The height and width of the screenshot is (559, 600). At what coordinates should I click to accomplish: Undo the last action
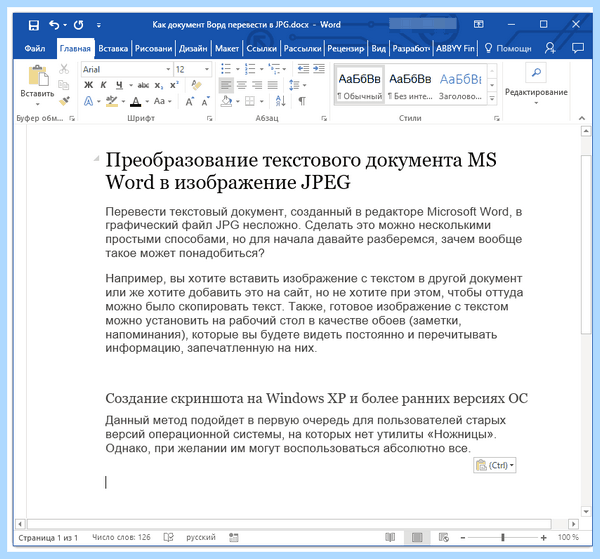click(54, 25)
